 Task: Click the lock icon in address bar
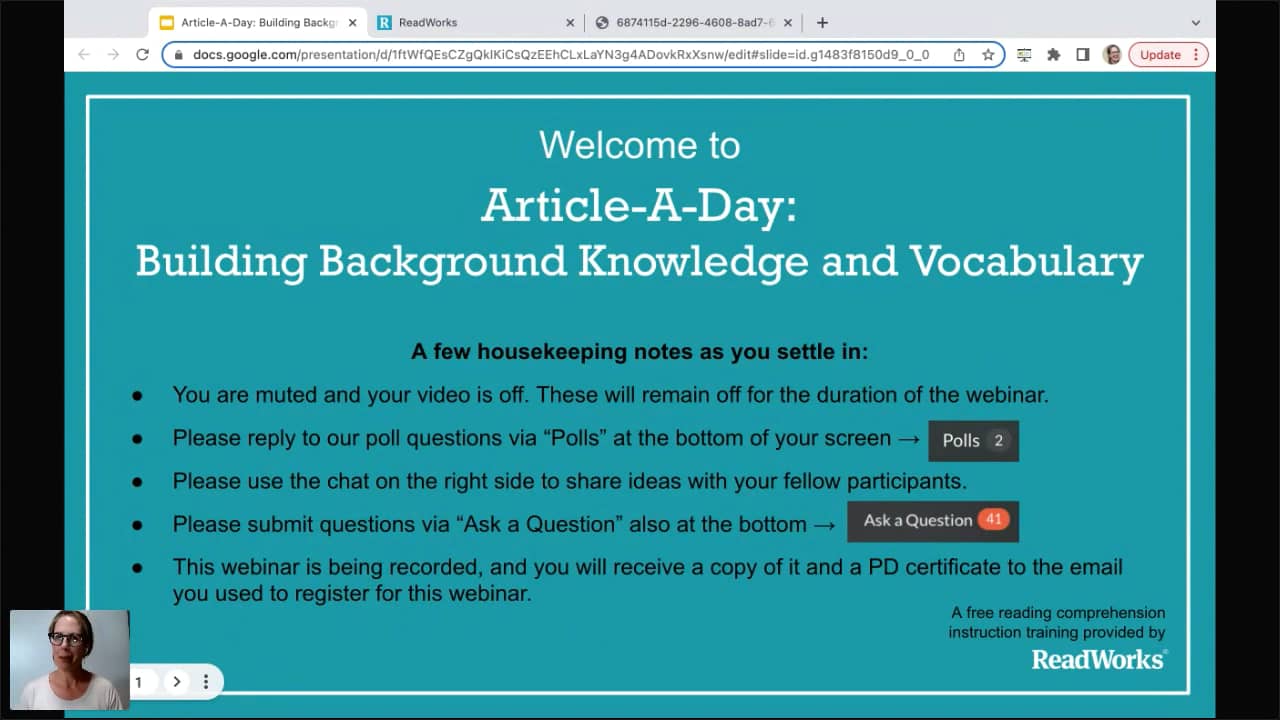[179, 55]
